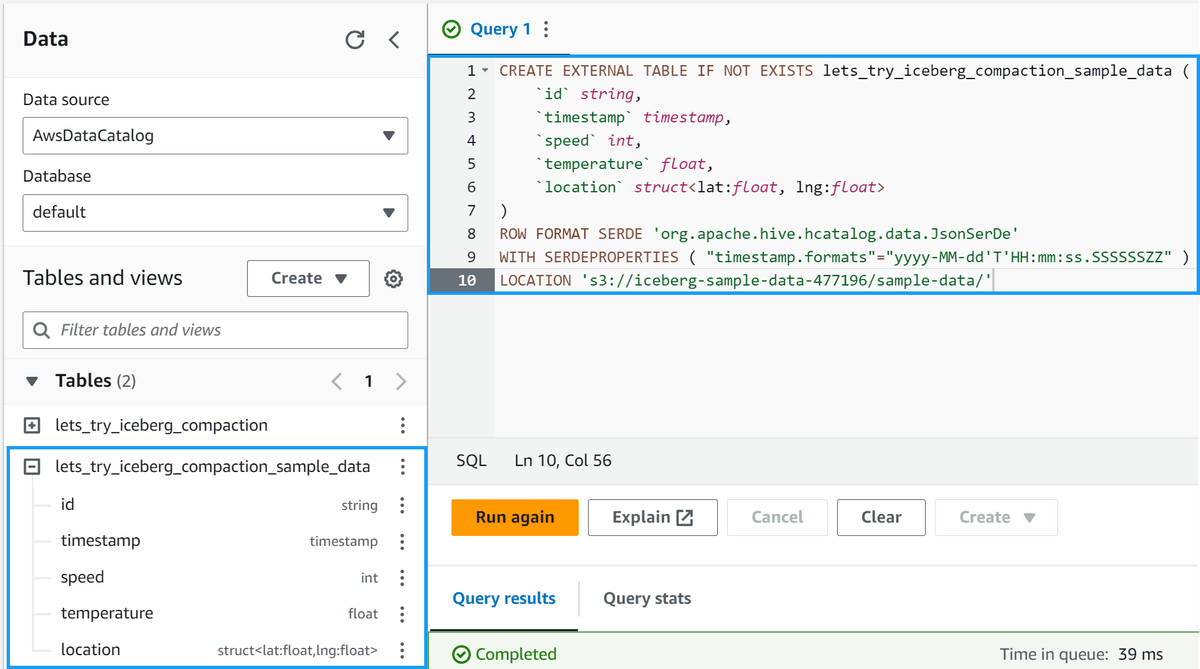Expand the lets_try_iceberg_compaction table
1200x669 pixels.
[x=32, y=425]
